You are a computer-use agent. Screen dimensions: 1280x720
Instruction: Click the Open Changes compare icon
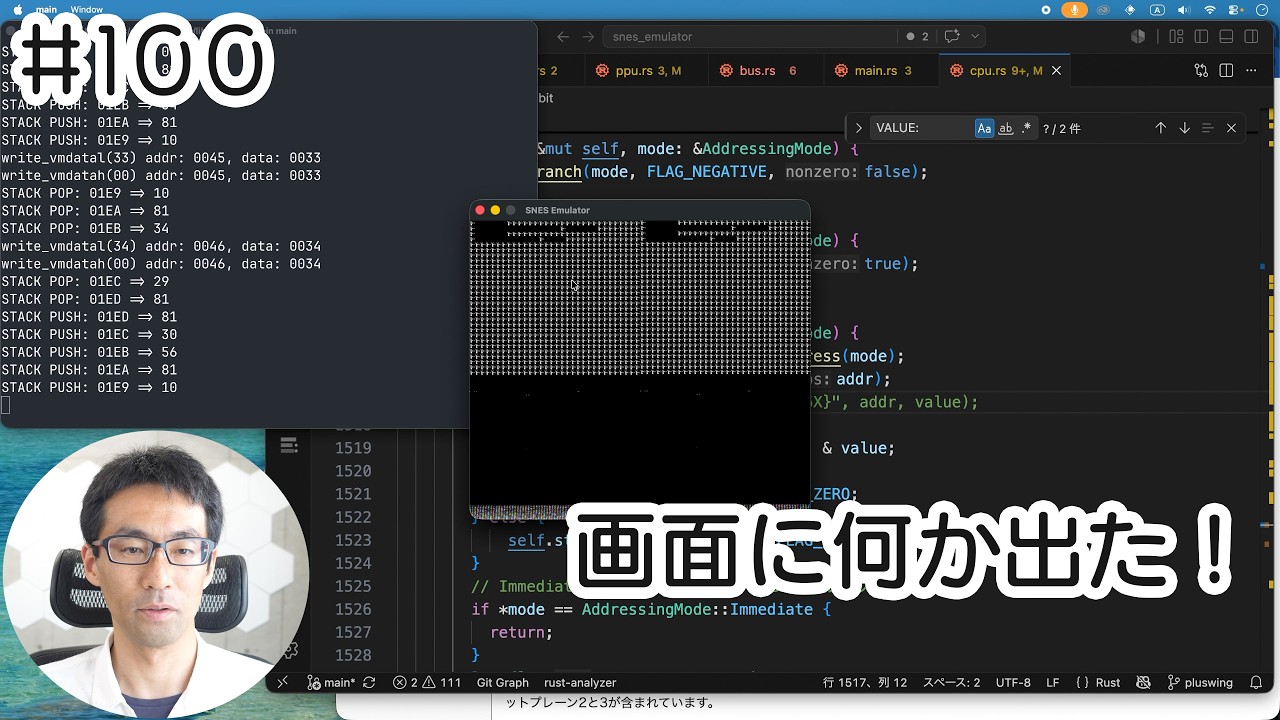coord(1201,71)
